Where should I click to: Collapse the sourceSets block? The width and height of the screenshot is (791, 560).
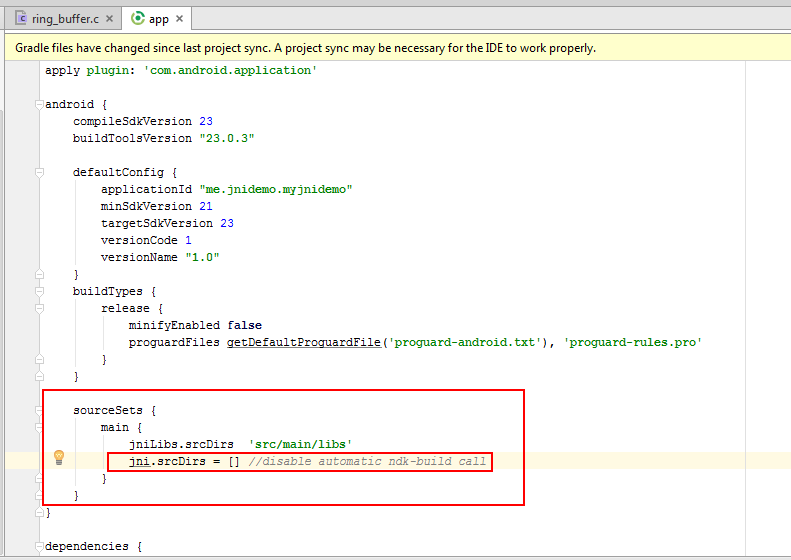39,410
